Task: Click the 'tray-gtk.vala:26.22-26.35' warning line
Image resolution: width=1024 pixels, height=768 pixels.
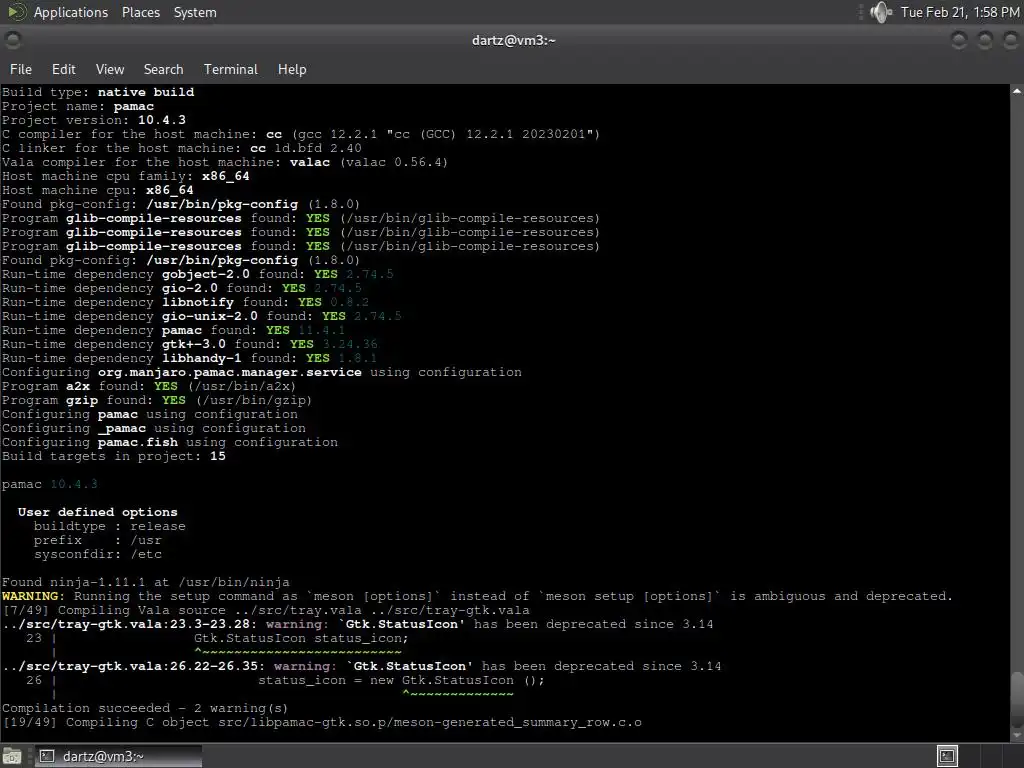Action: coord(362,667)
